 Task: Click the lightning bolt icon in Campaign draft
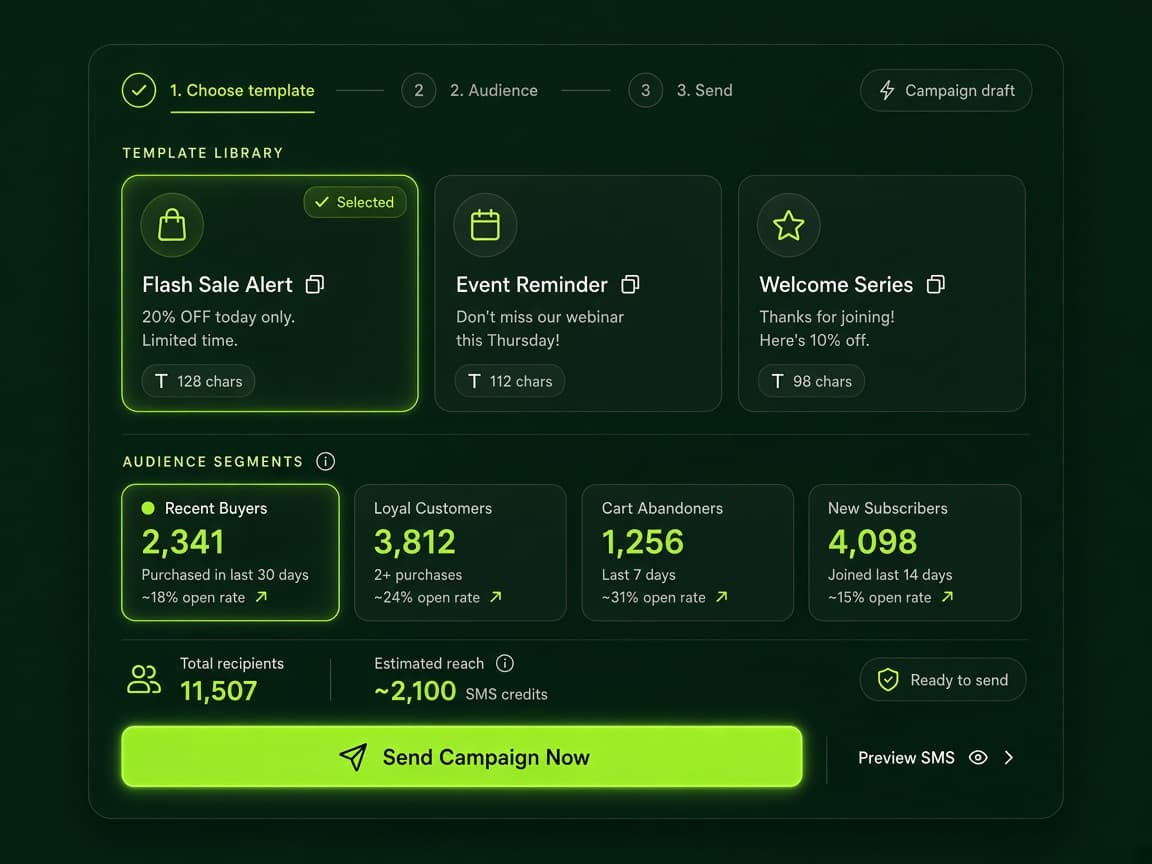887,90
